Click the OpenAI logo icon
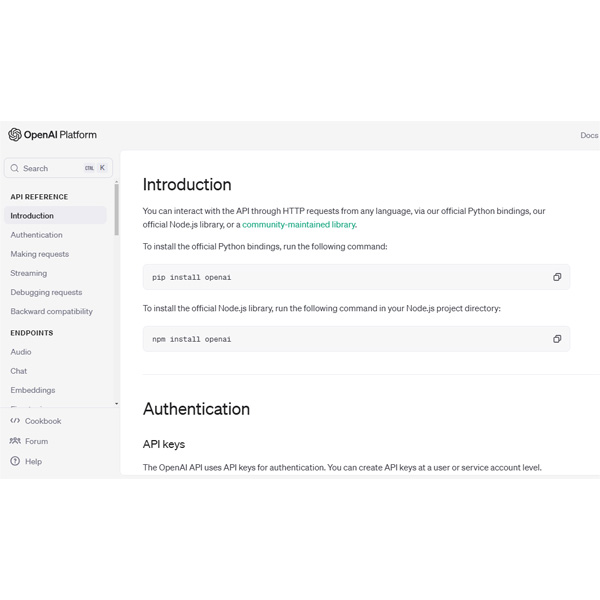Image resolution: width=600 pixels, height=600 pixels. [x=15, y=135]
